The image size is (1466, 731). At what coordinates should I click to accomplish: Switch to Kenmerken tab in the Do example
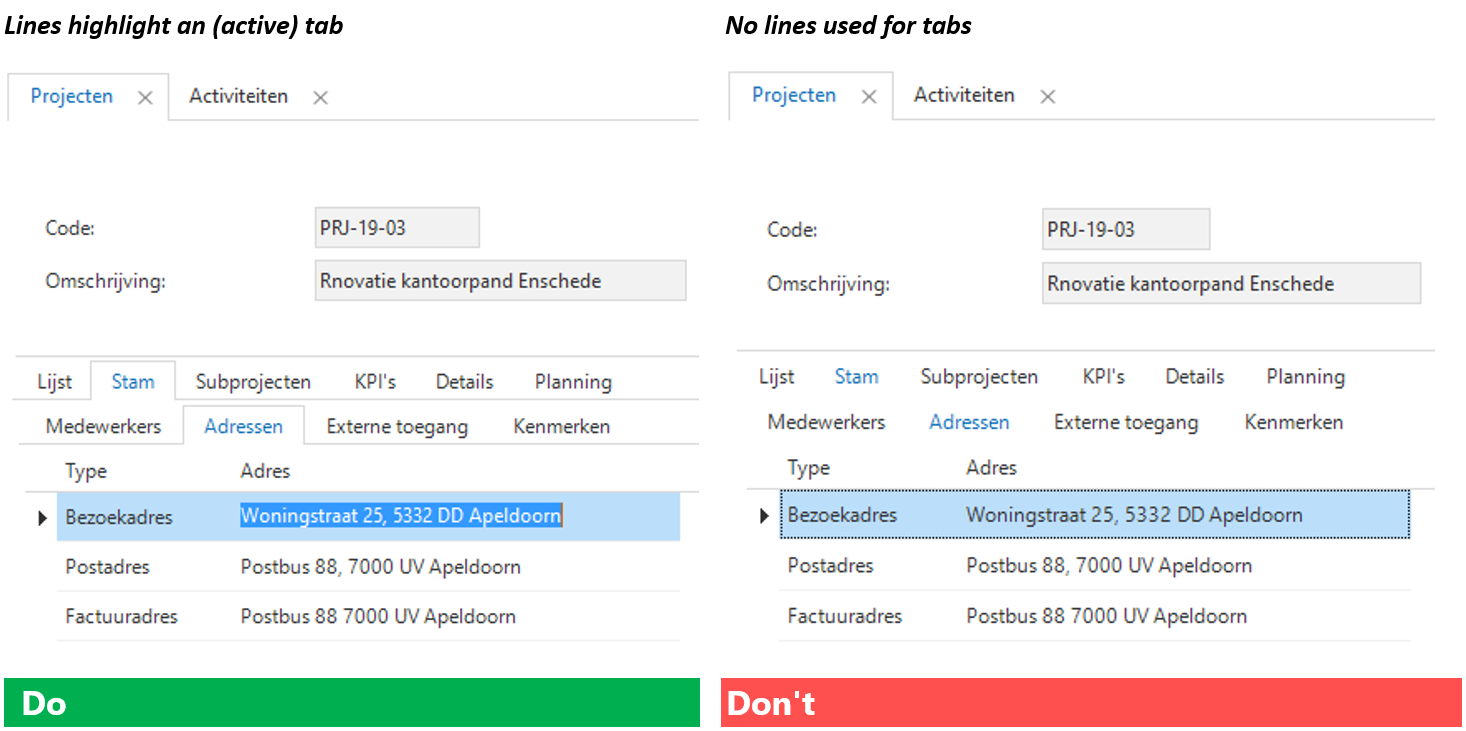click(x=561, y=427)
